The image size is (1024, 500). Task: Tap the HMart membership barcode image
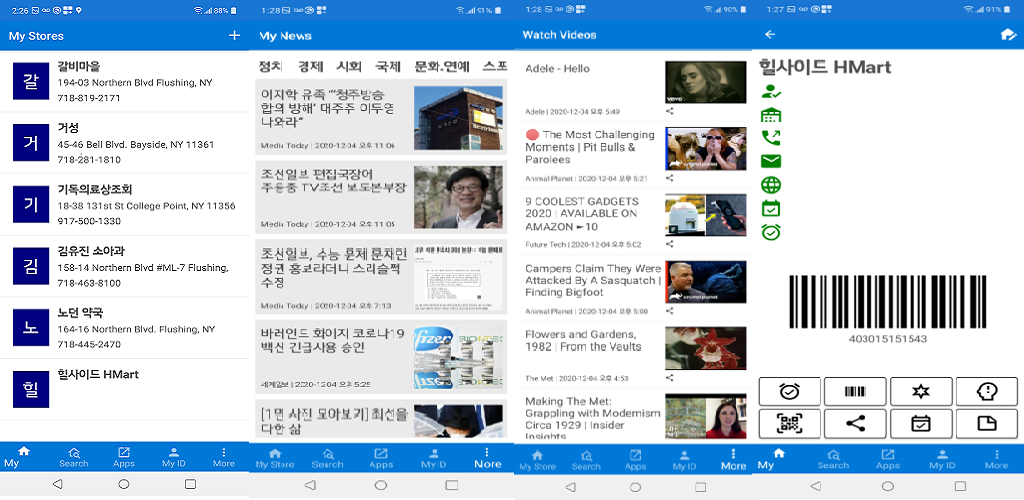click(888, 302)
